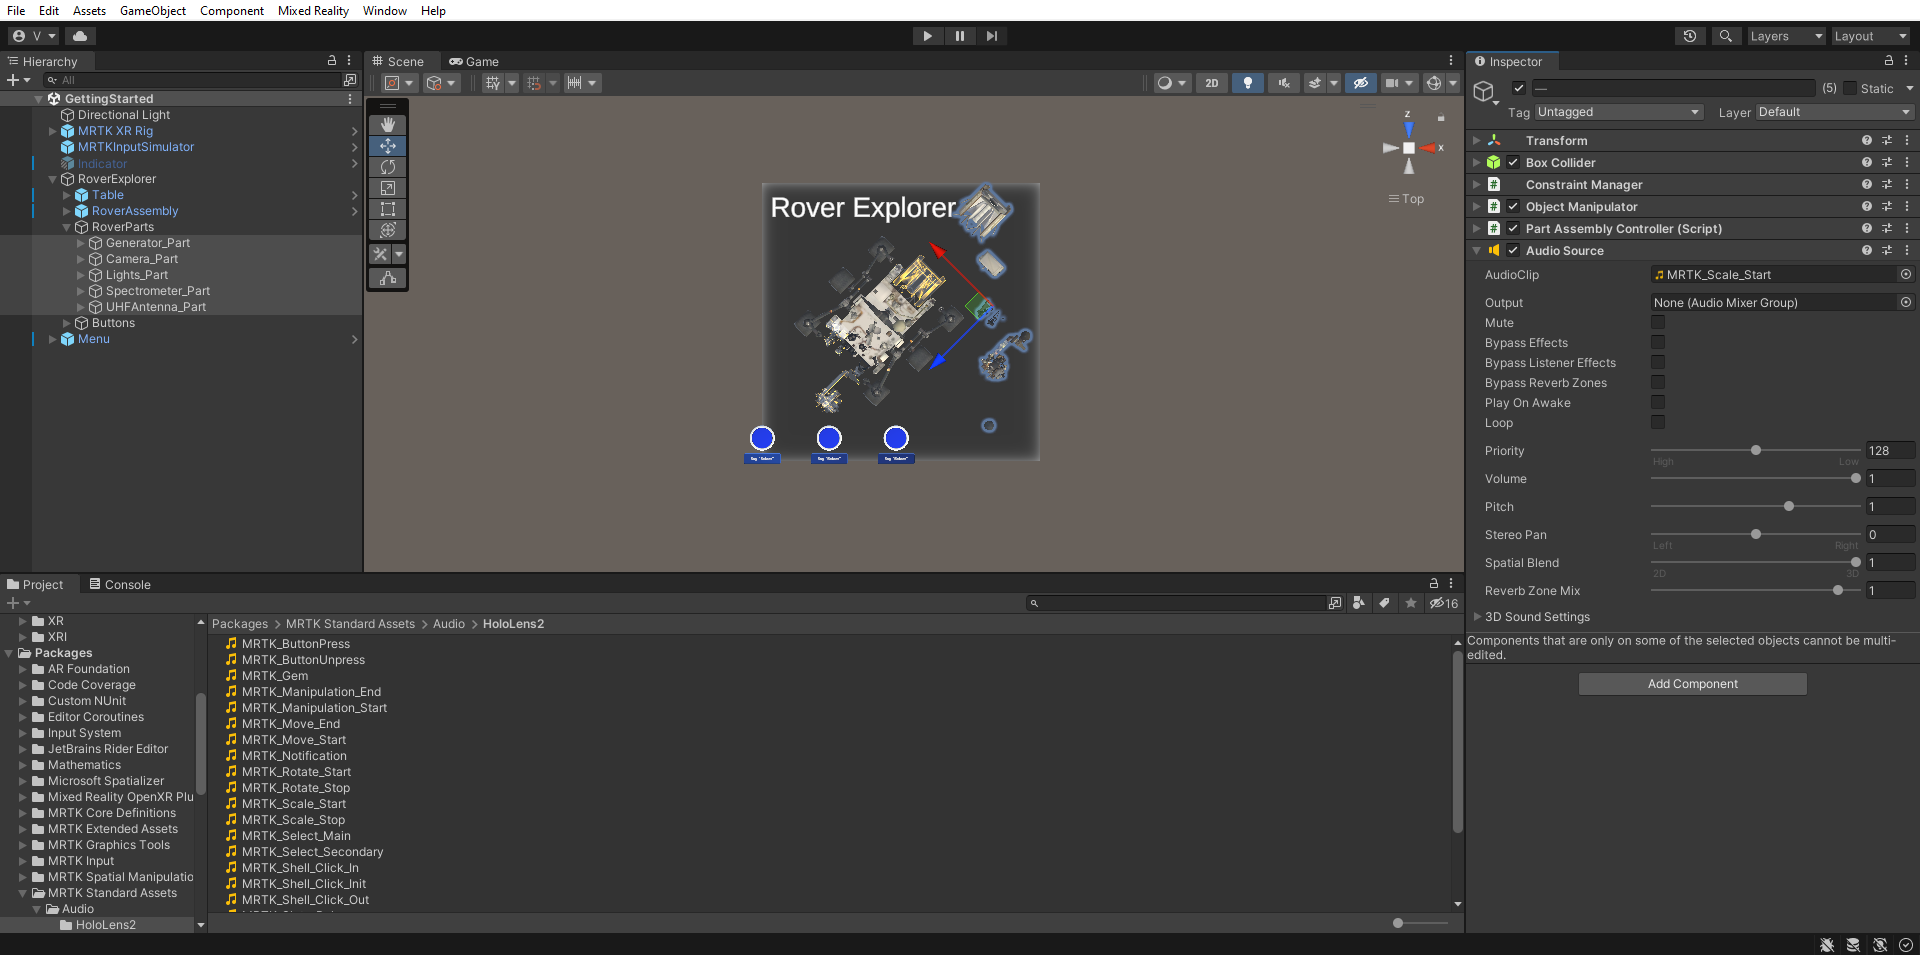Click the debug mode bug icon

(x=1827, y=945)
